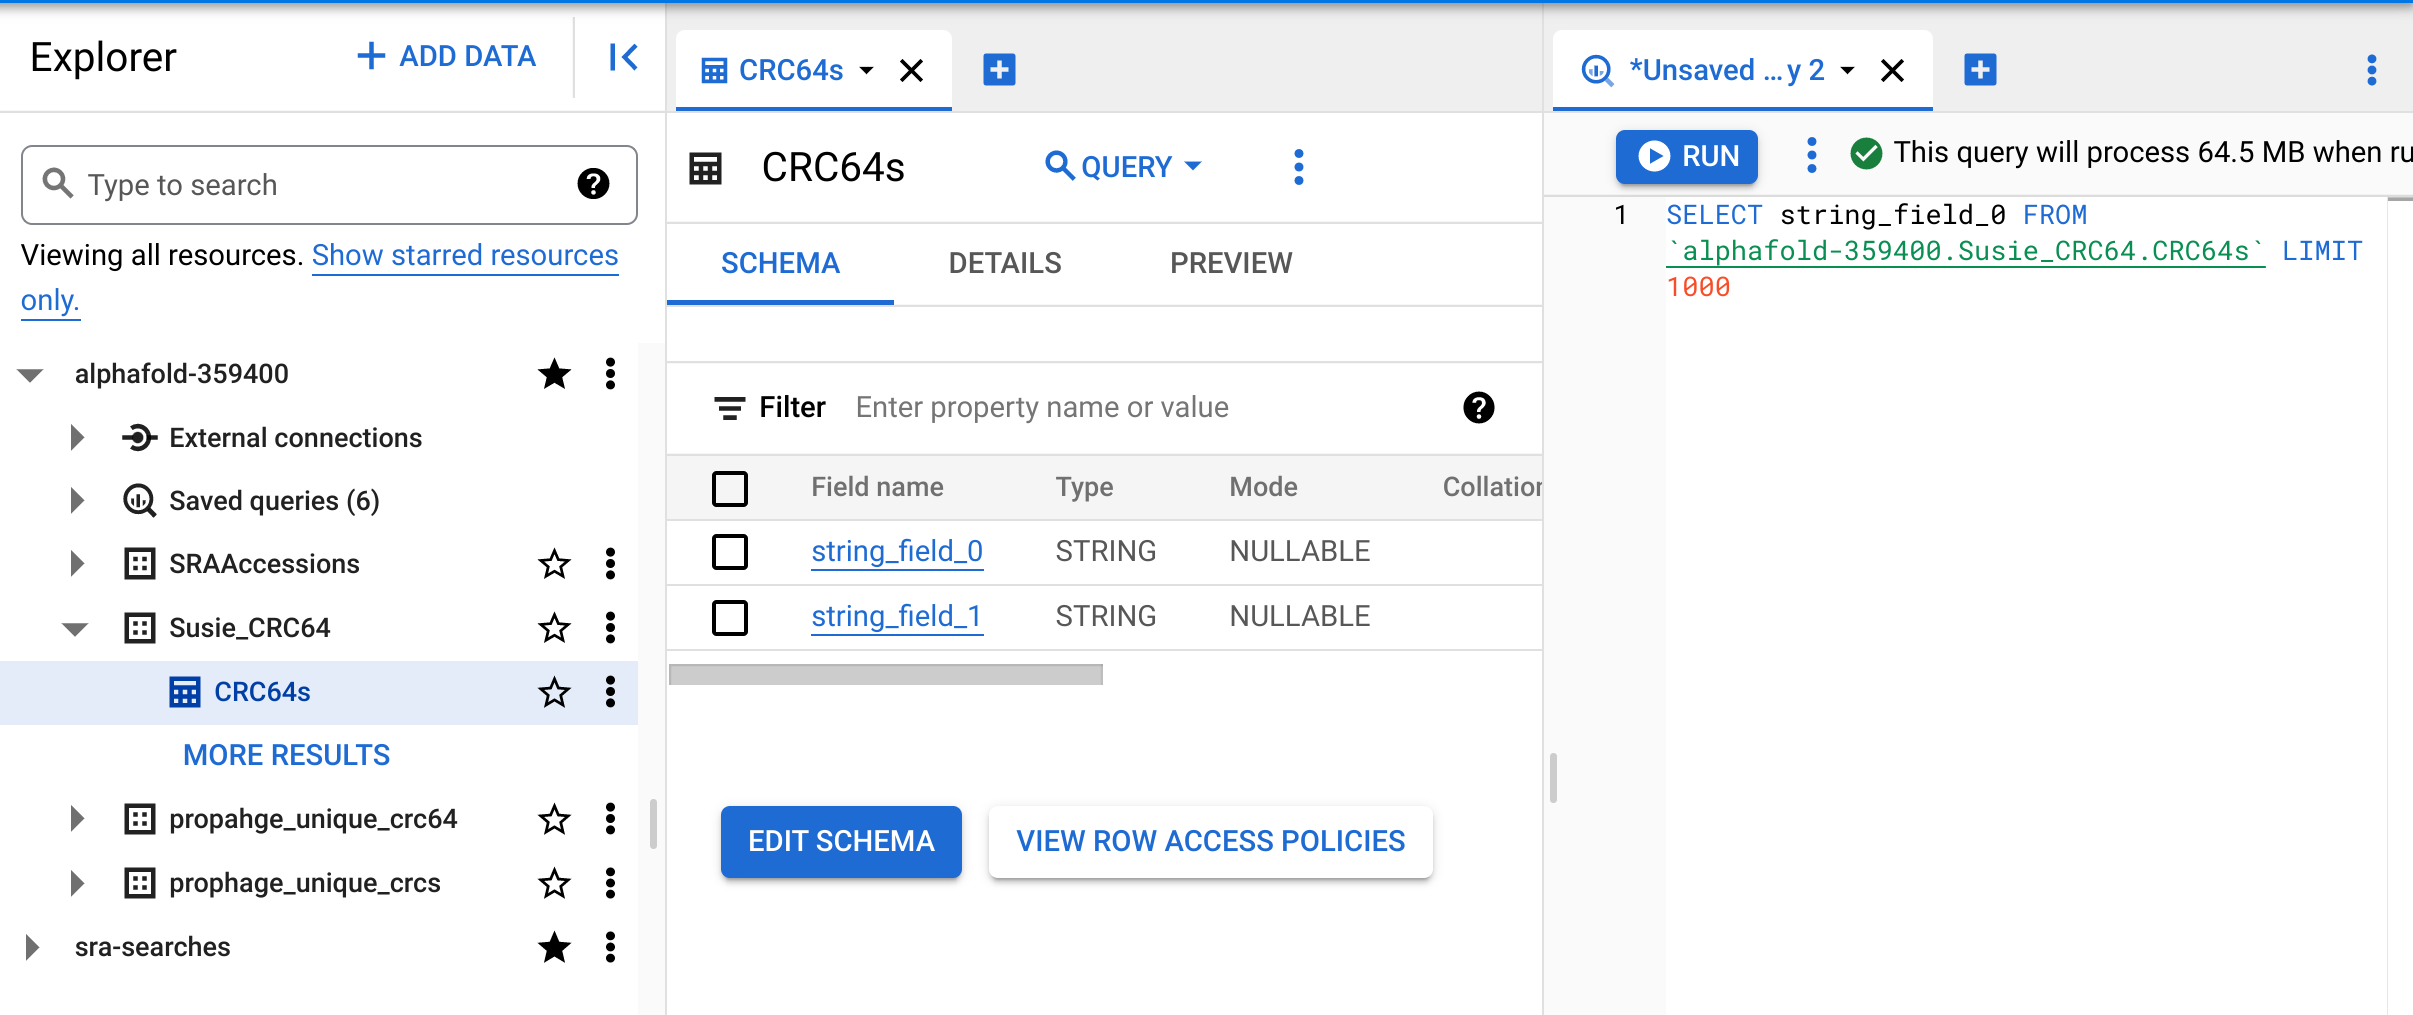Run the query

pyautogui.click(x=1686, y=156)
